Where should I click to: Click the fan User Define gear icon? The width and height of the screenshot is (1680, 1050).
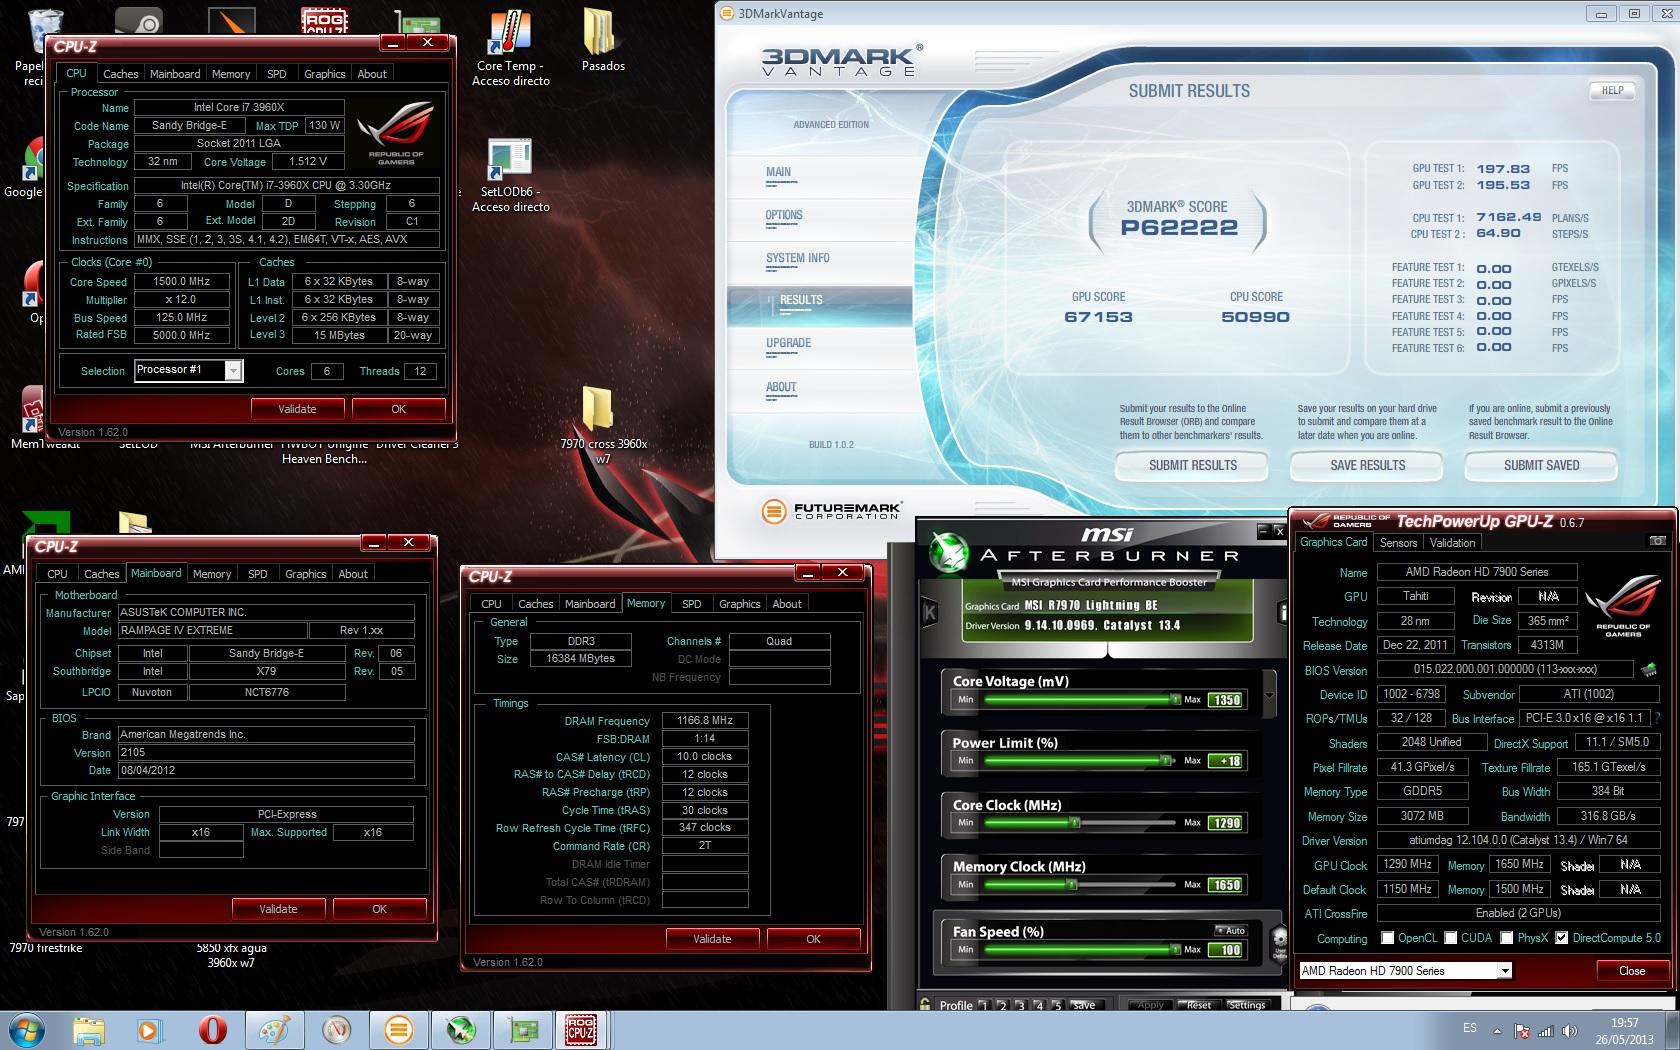pyautogui.click(x=1279, y=942)
